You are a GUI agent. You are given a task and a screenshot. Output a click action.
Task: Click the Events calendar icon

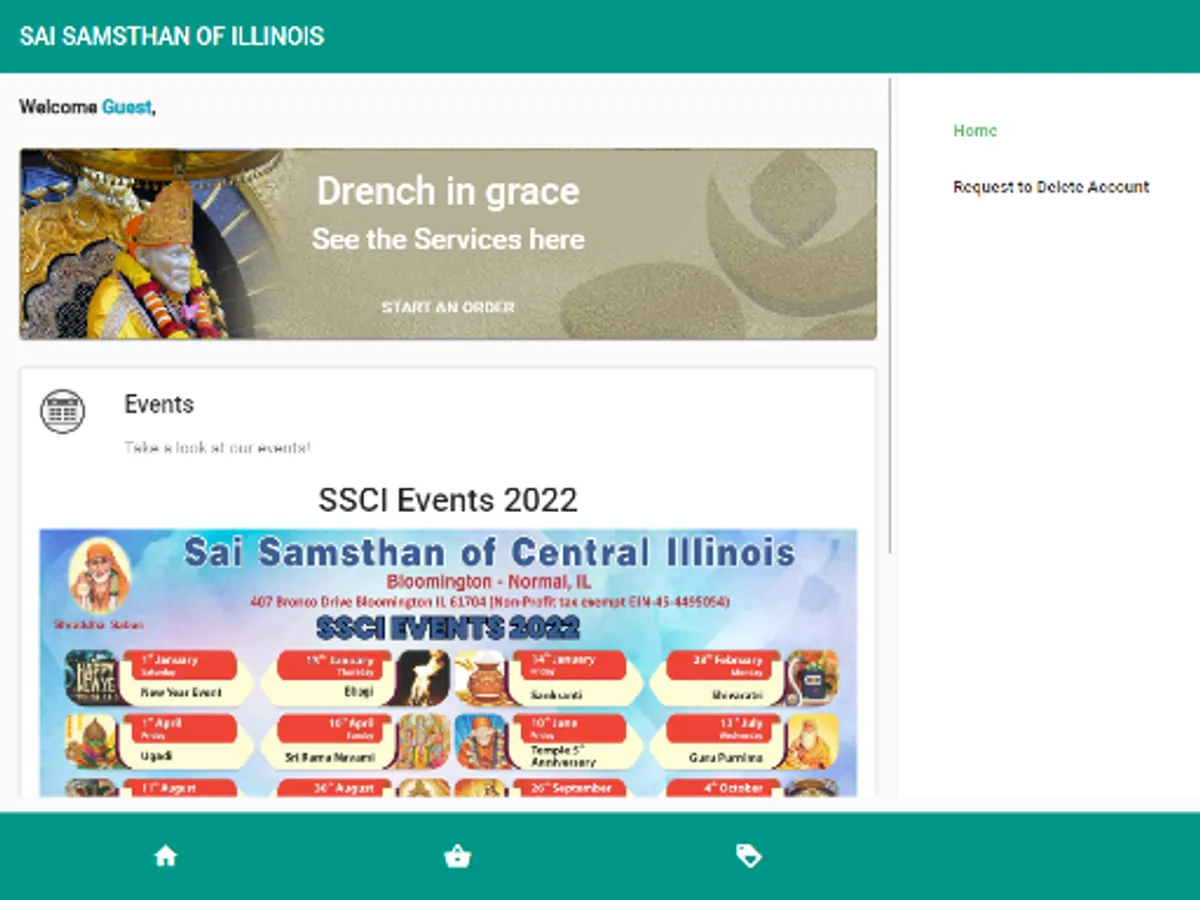point(62,411)
